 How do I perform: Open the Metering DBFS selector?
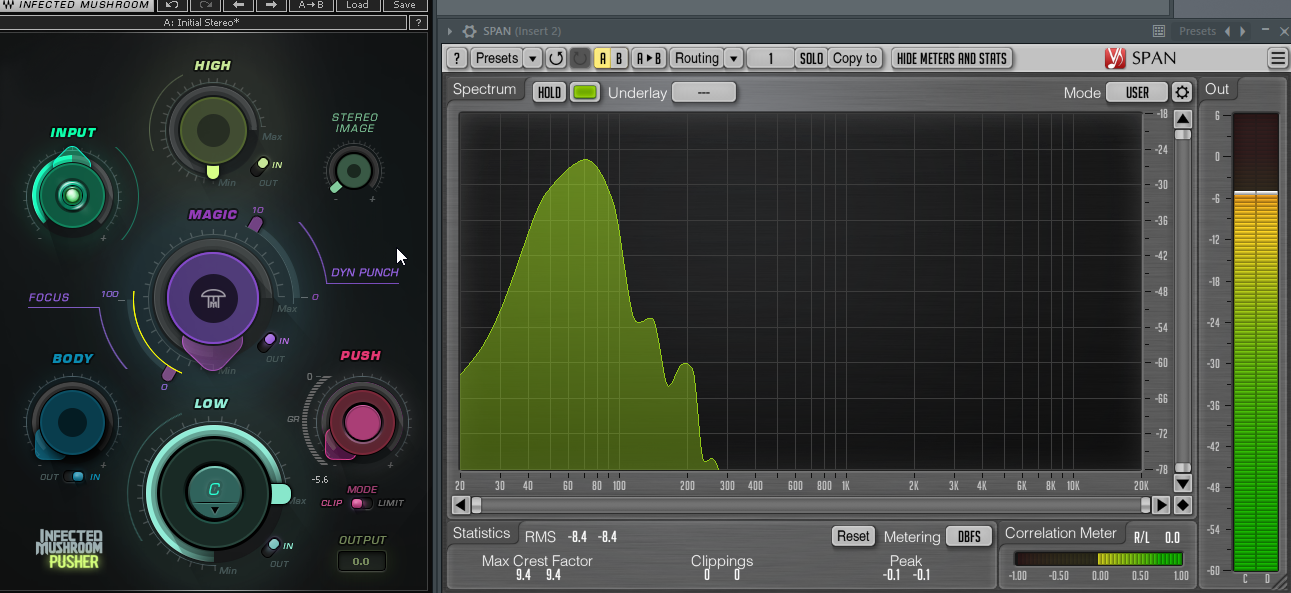click(969, 536)
